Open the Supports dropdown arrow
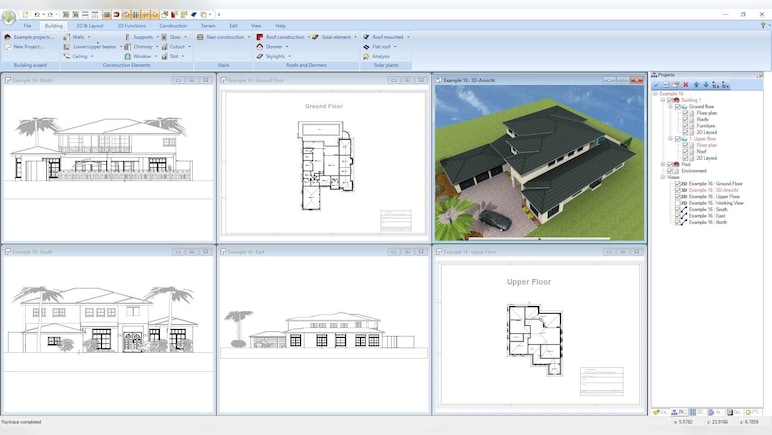Image resolution: width=772 pixels, height=435 pixels. (x=158, y=37)
